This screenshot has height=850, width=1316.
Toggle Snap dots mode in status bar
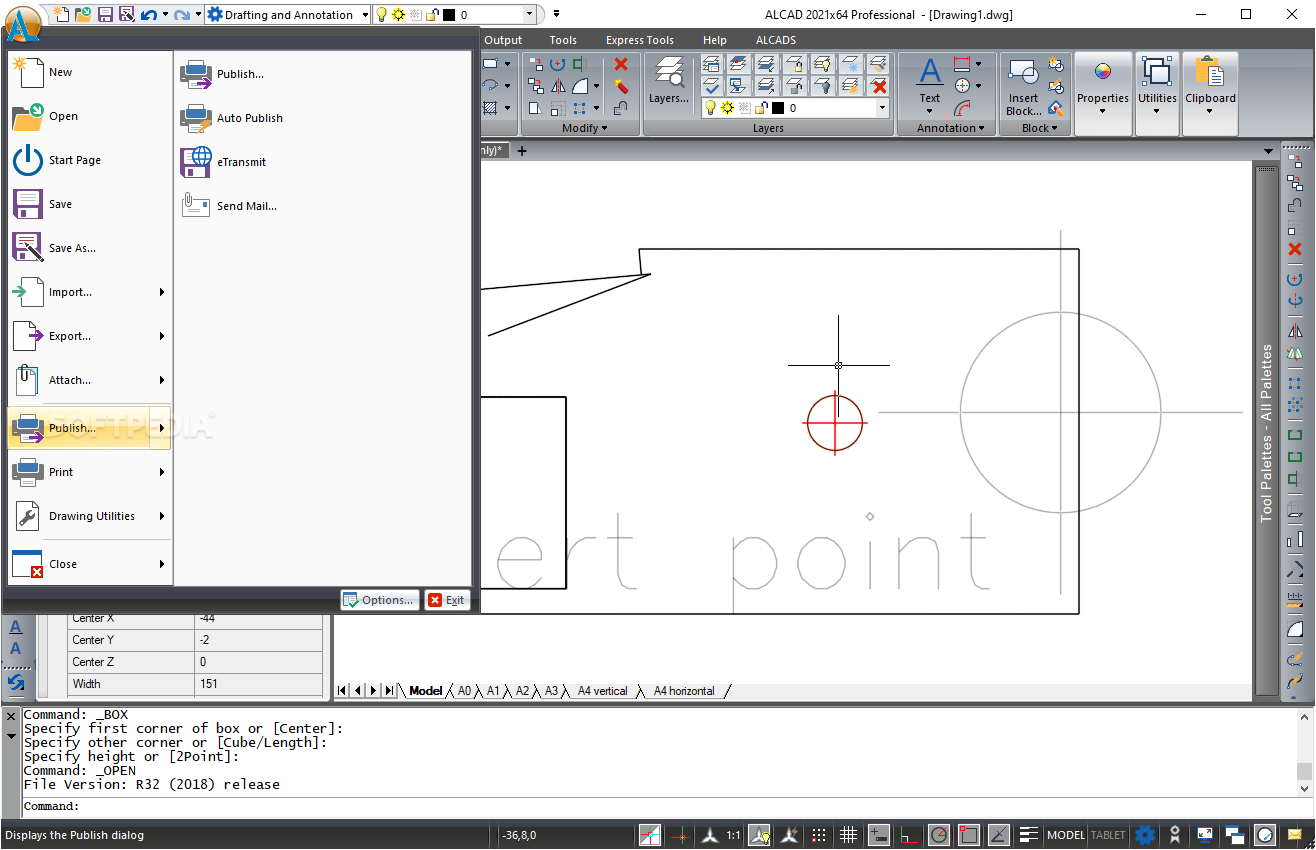click(819, 835)
